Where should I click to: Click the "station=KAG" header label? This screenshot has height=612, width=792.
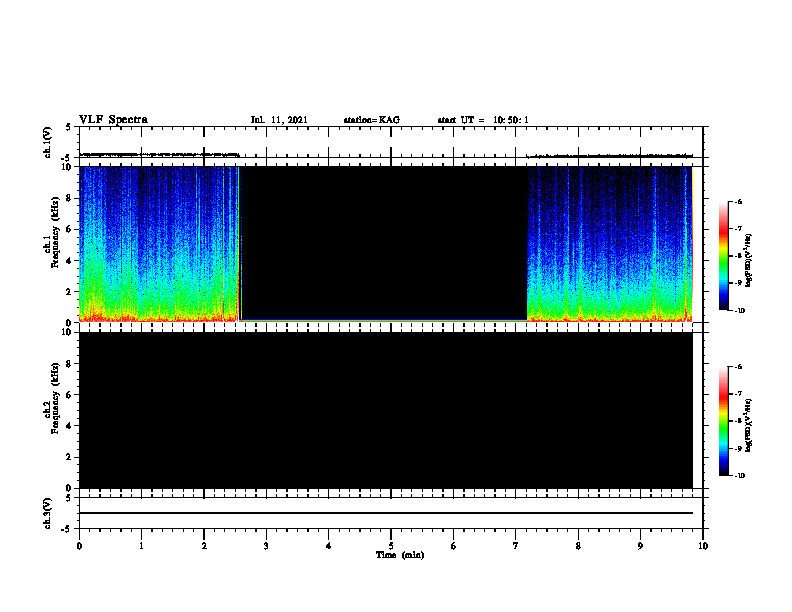[371, 120]
